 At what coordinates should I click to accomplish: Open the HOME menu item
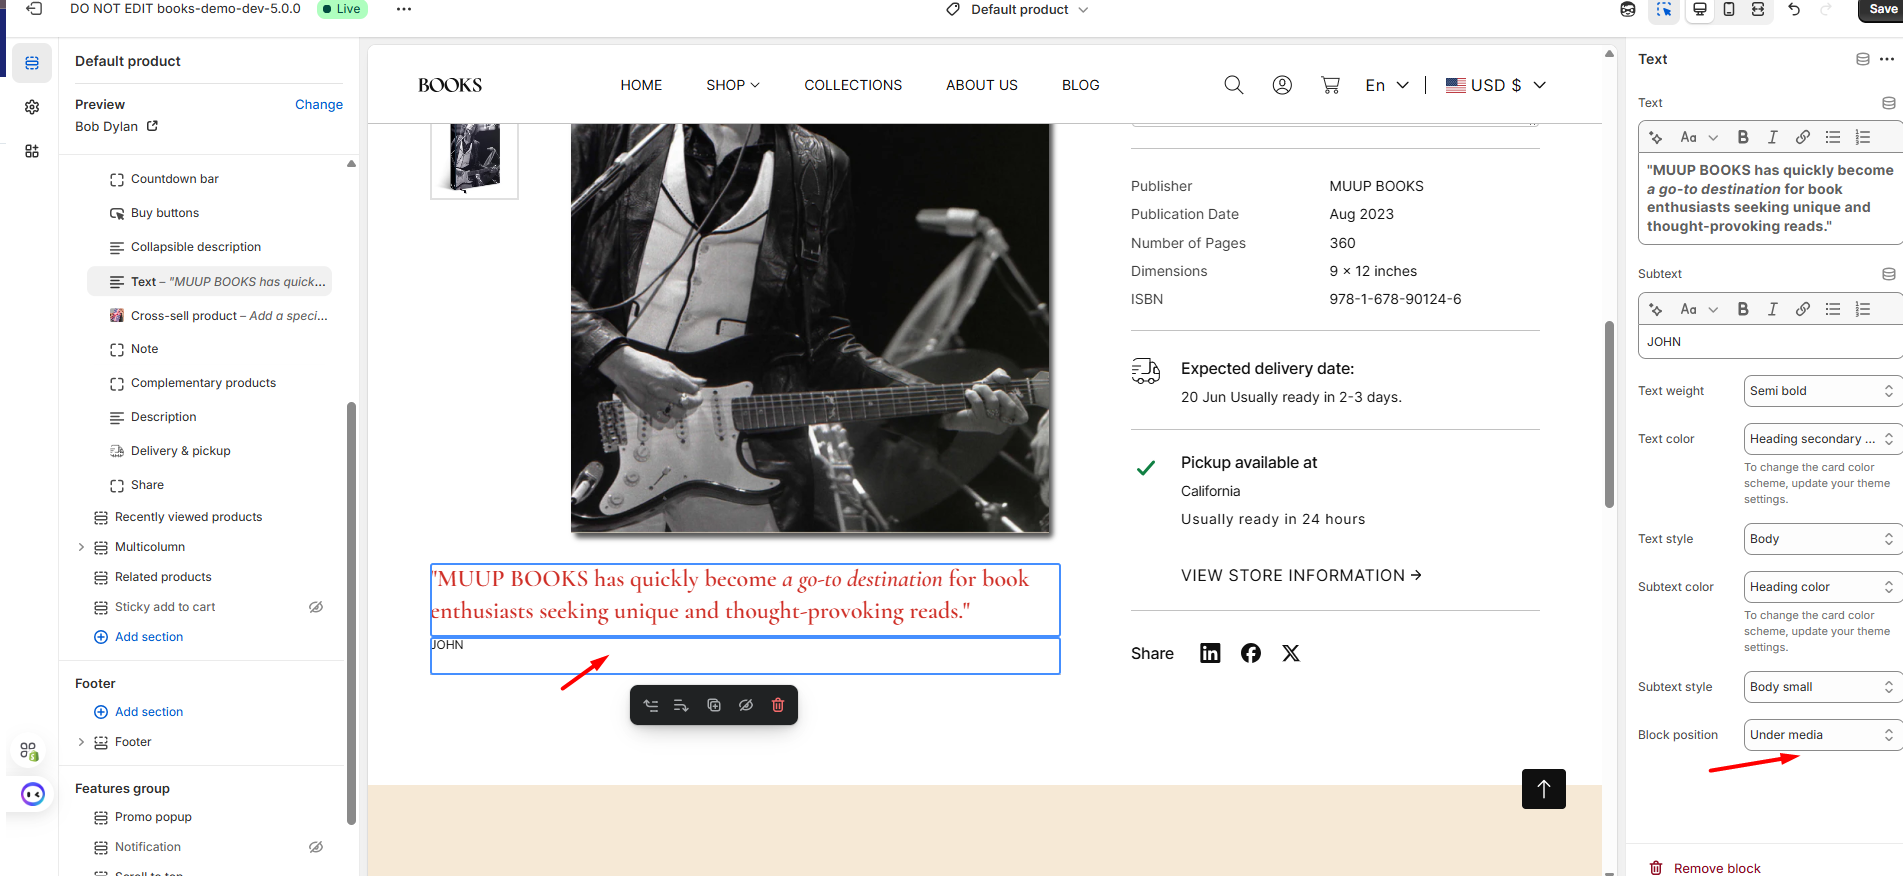[641, 85]
